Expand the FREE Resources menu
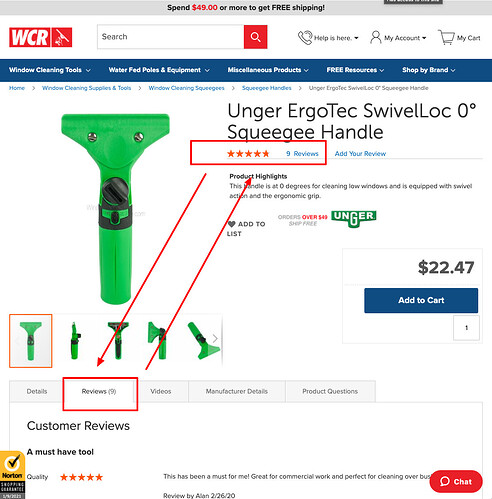This screenshot has width=492, height=499. pos(355,70)
